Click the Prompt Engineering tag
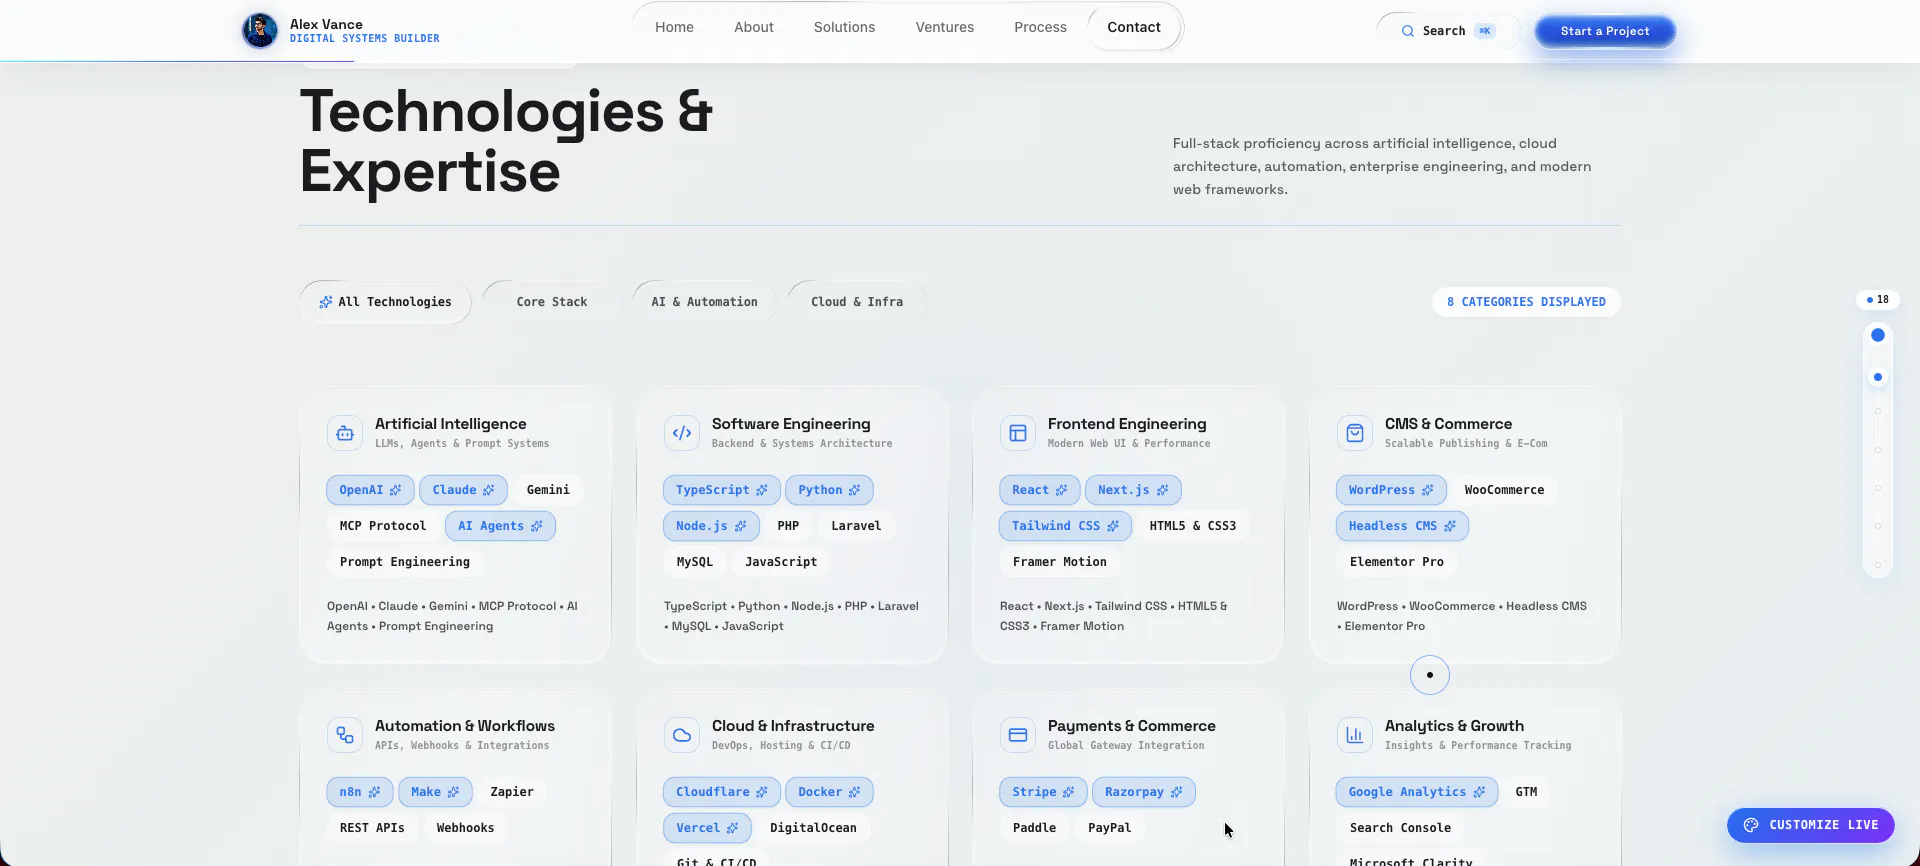The height and width of the screenshot is (866, 1920). [405, 562]
